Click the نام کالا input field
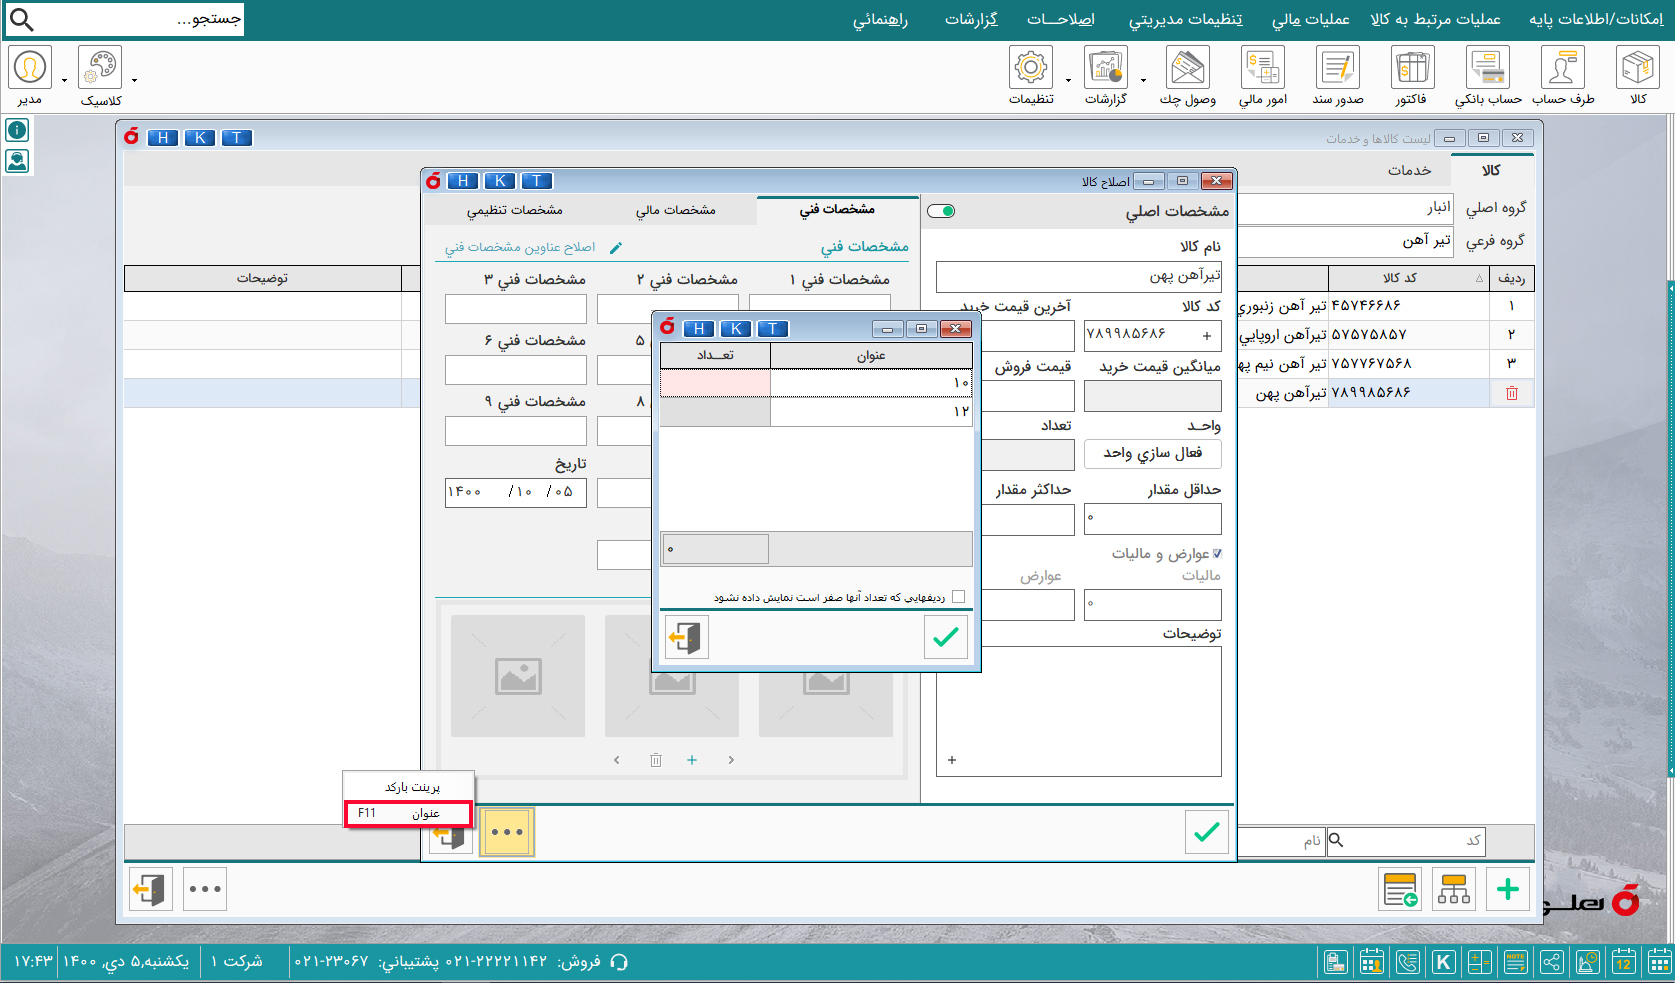Image resolution: width=1675 pixels, height=983 pixels. click(1080, 276)
